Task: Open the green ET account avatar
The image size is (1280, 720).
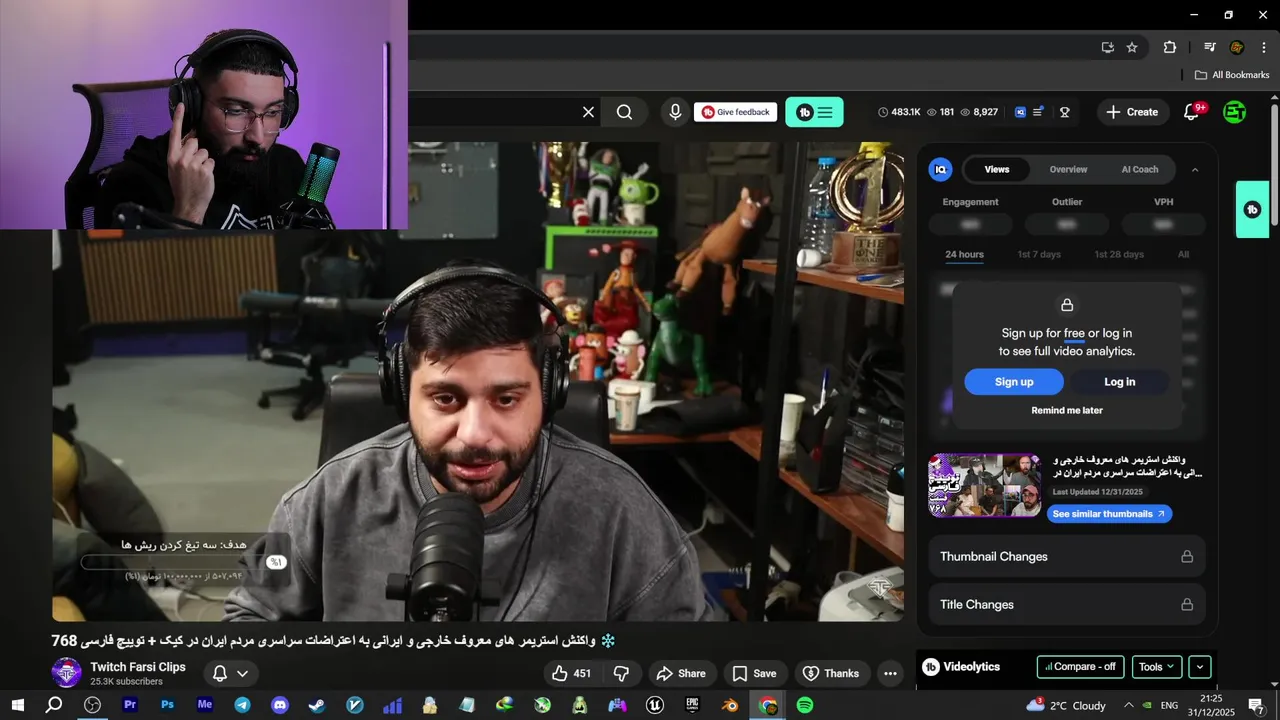Action: (x=1235, y=112)
